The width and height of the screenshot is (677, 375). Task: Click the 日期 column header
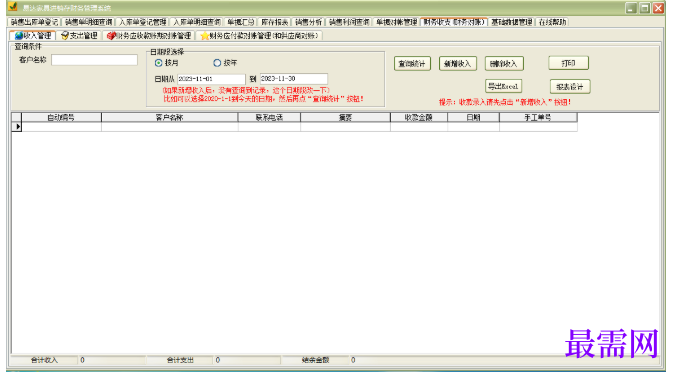pos(474,117)
